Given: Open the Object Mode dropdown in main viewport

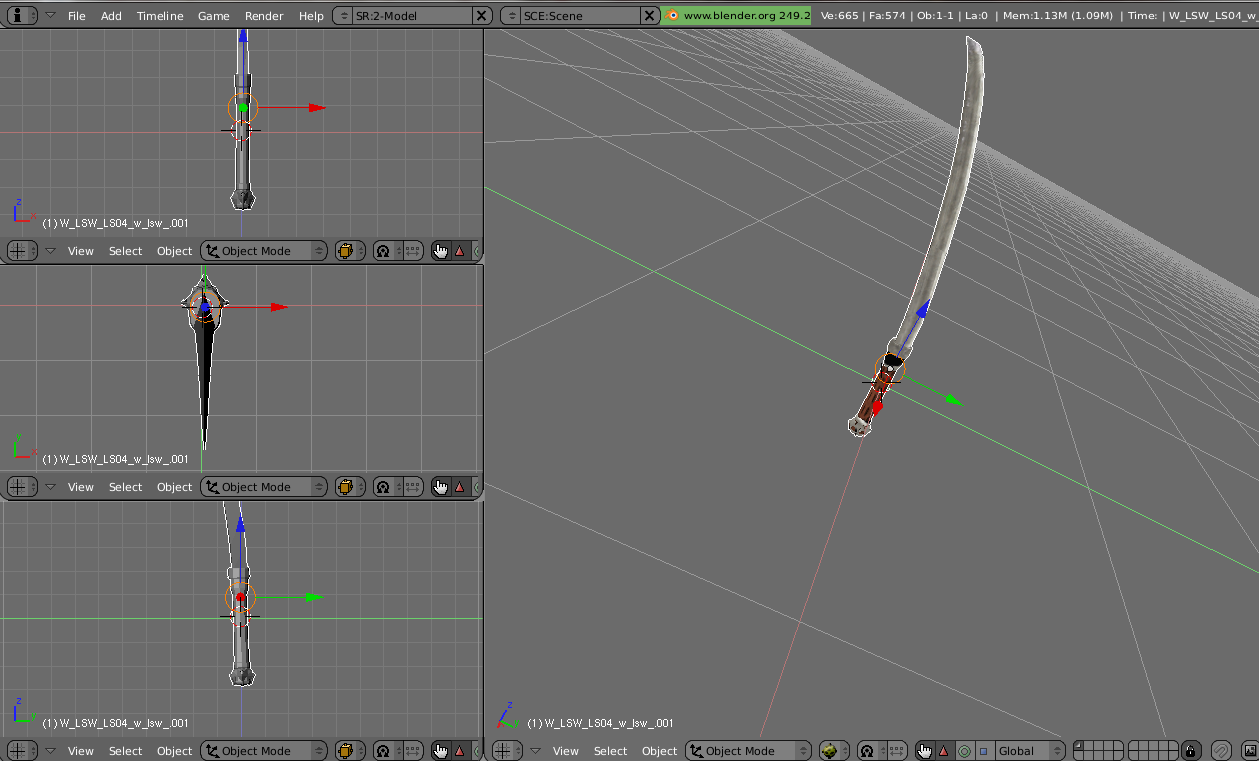Looking at the screenshot, I should coord(748,751).
